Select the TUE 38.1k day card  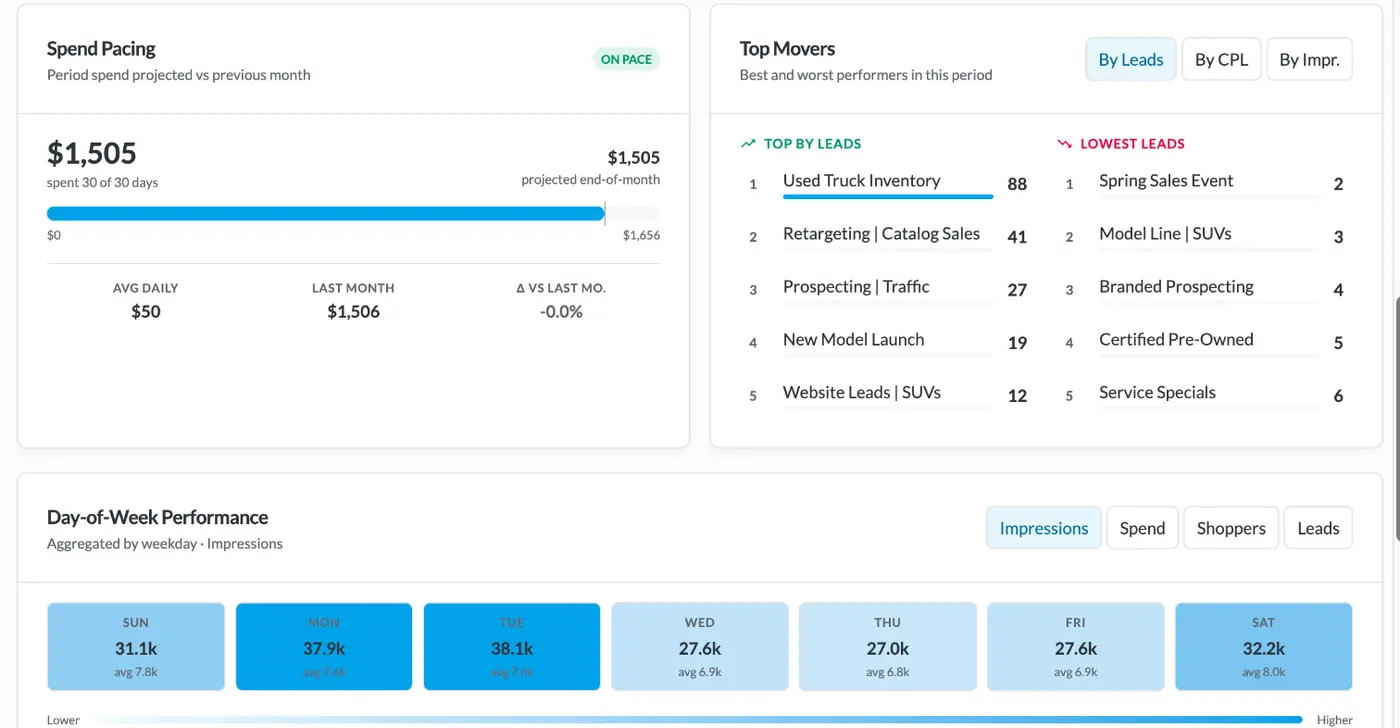[512, 646]
